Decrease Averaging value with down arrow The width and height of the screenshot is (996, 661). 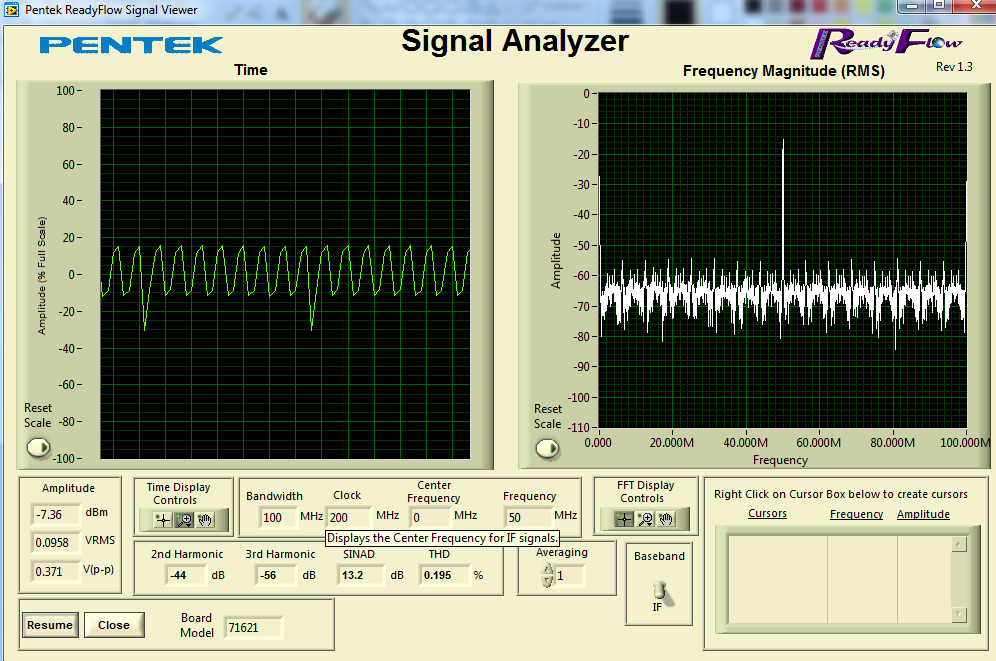pos(548,581)
